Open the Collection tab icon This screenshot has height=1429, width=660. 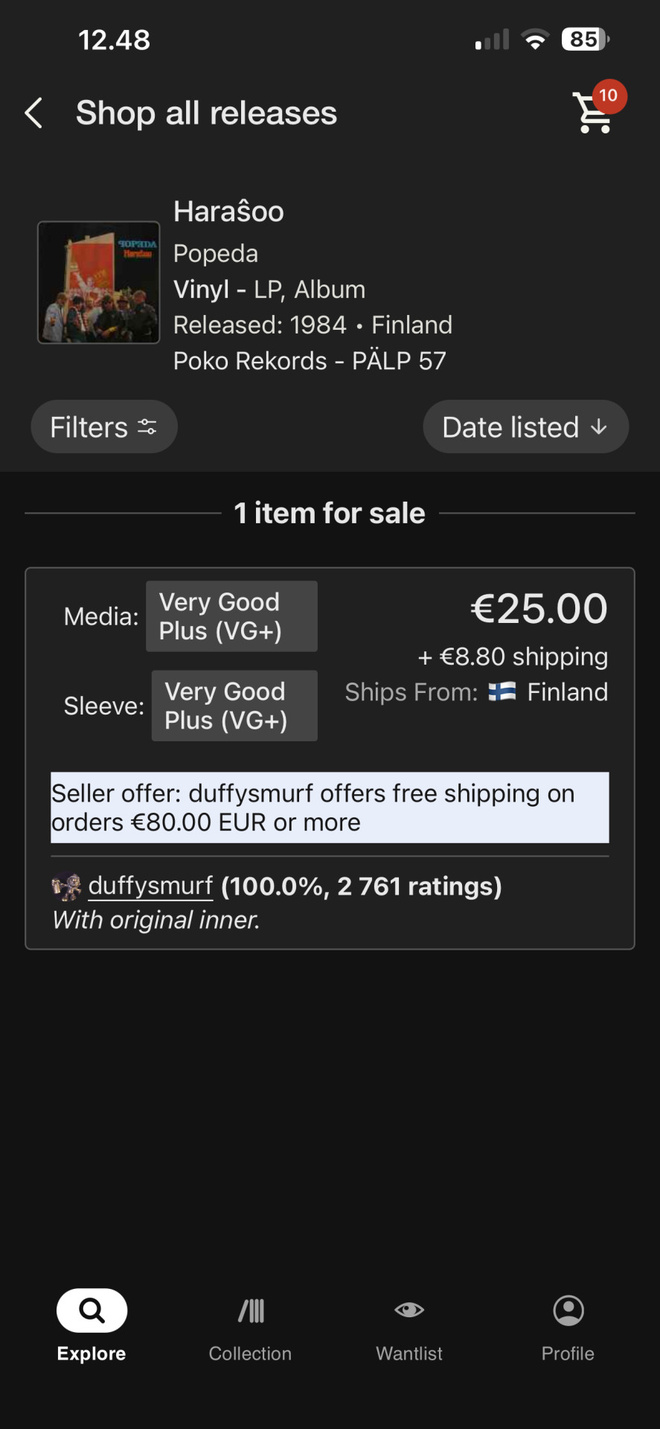250,1310
